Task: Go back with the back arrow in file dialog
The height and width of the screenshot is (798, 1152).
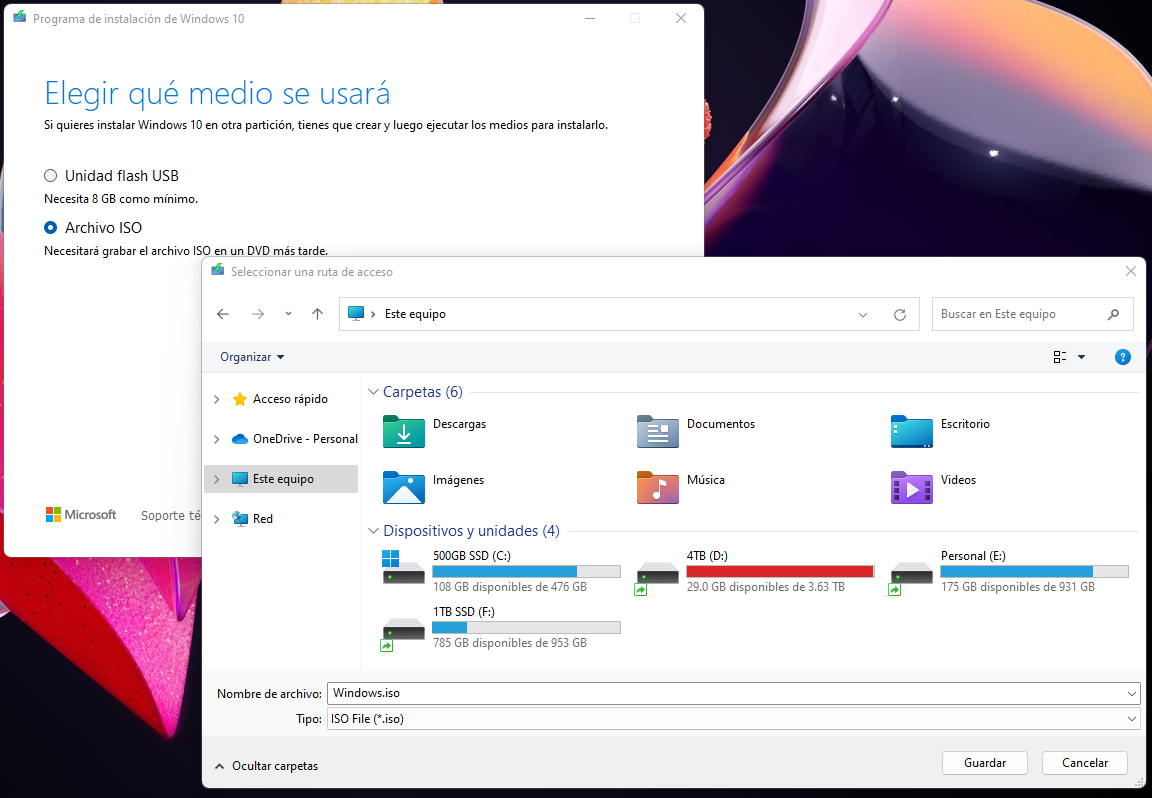Action: [x=223, y=314]
